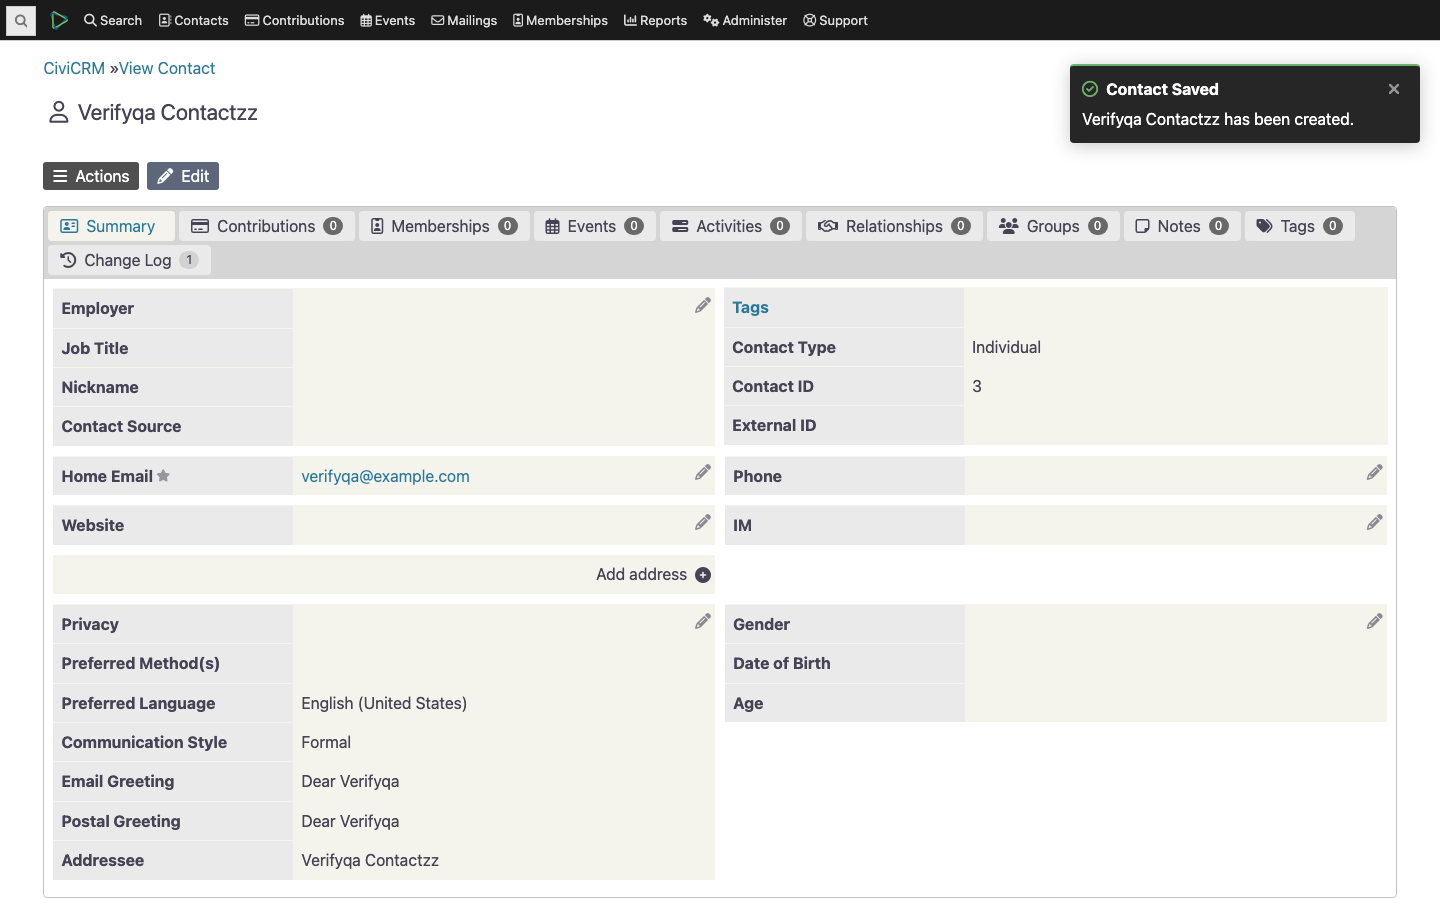Image resolution: width=1440 pixels, height=900 pixels.
Task: Click the plus icon next to Add address
Action: [x=703, y=575]
